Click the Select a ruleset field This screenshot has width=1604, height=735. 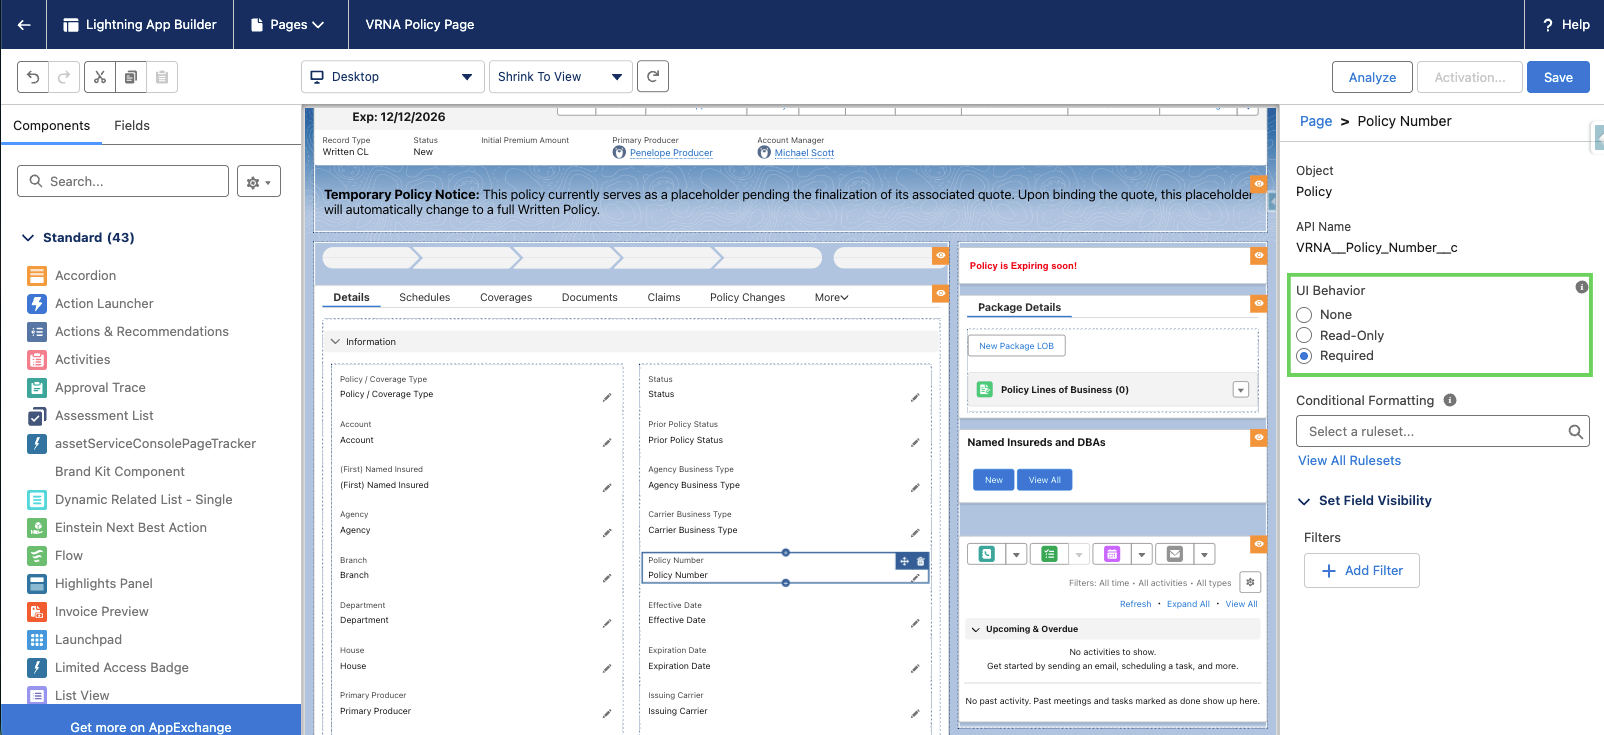[x=1443, y=432]
